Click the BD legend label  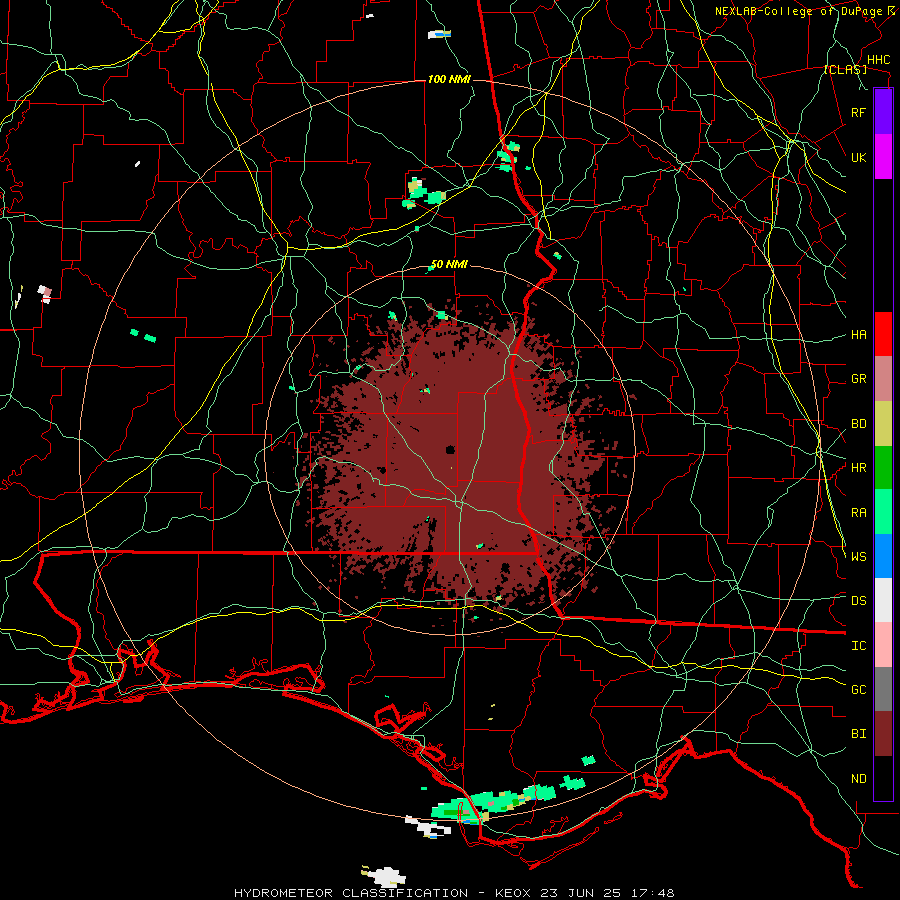[858, 424]
